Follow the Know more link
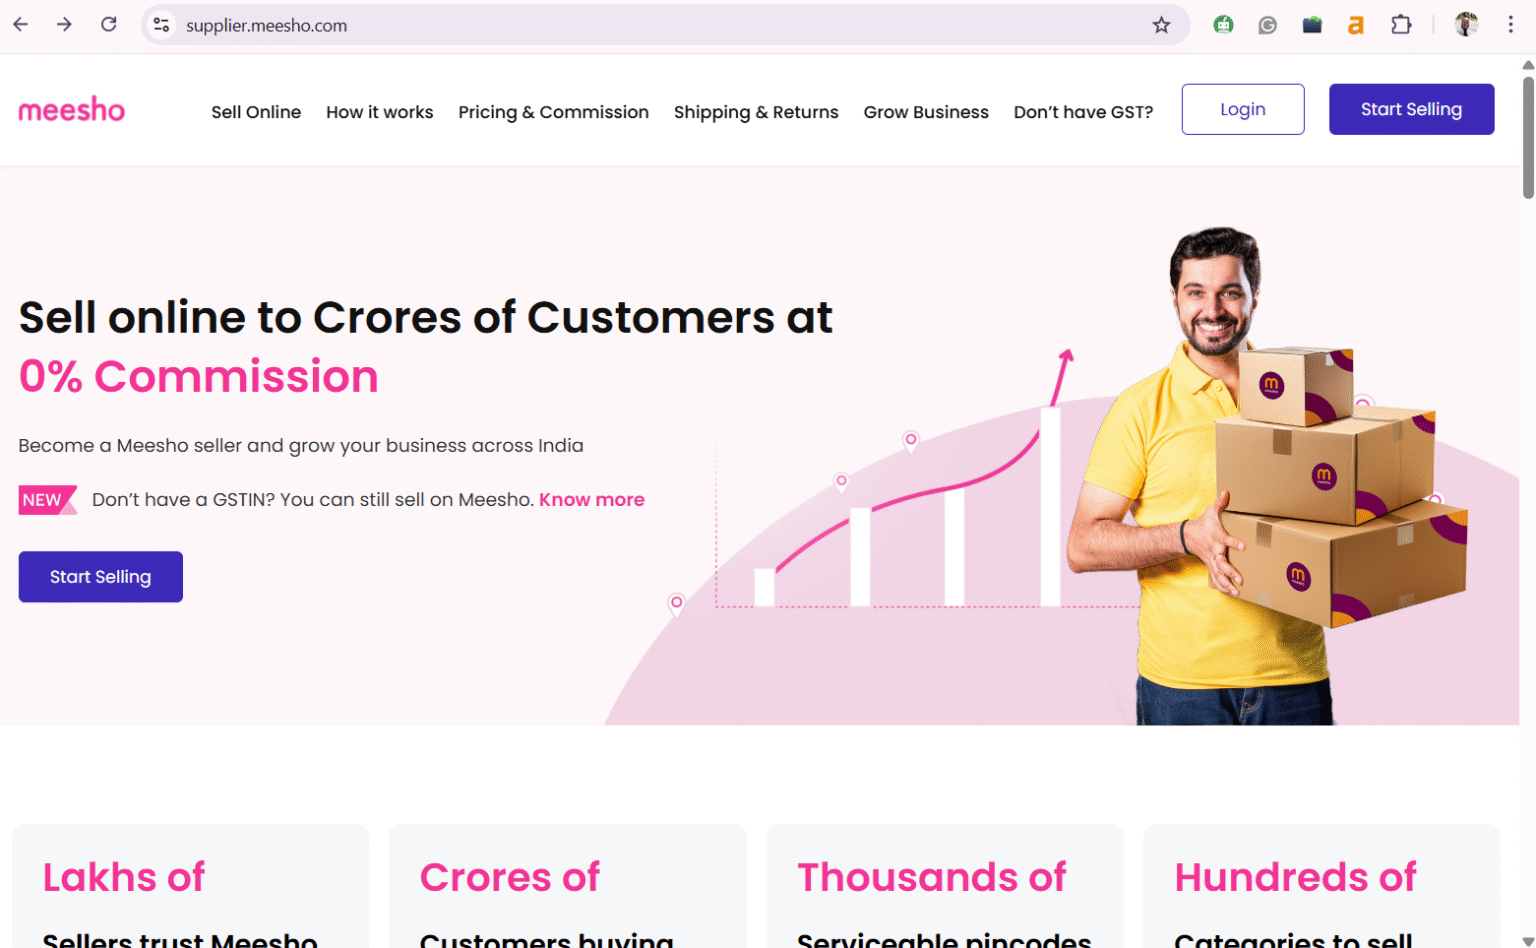This screenshot has width=1536, height=948. coord(592,500)
